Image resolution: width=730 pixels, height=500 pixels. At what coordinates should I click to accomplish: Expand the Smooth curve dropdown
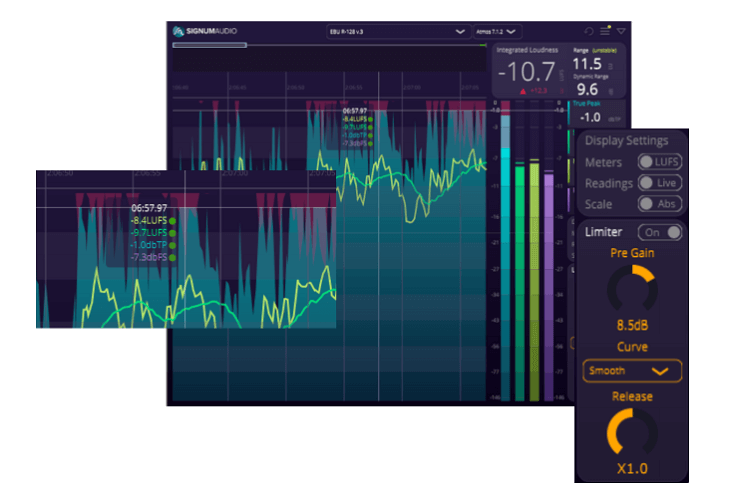(x=632, y=371)
